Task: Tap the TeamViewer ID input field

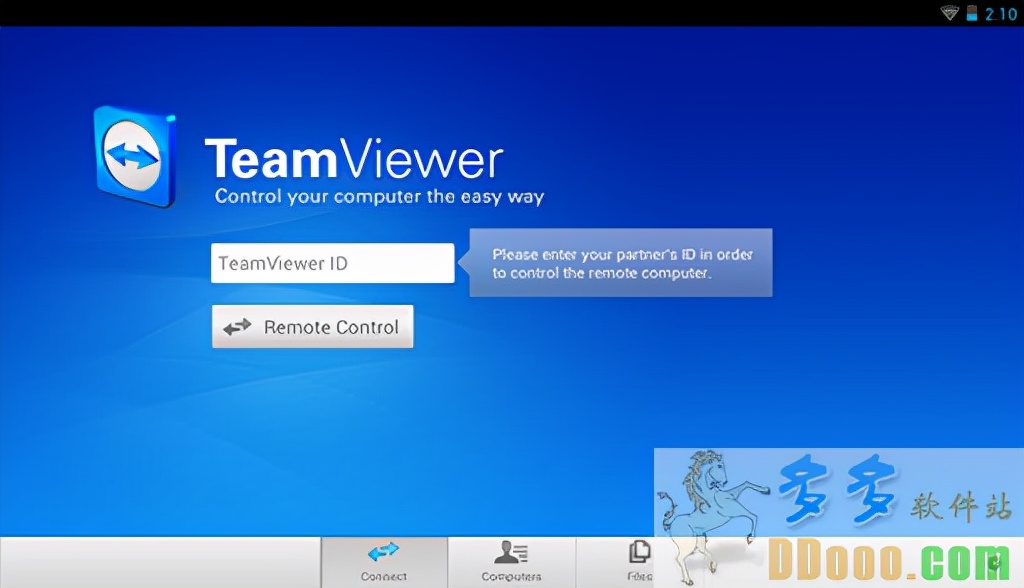Action: [332, 262]
